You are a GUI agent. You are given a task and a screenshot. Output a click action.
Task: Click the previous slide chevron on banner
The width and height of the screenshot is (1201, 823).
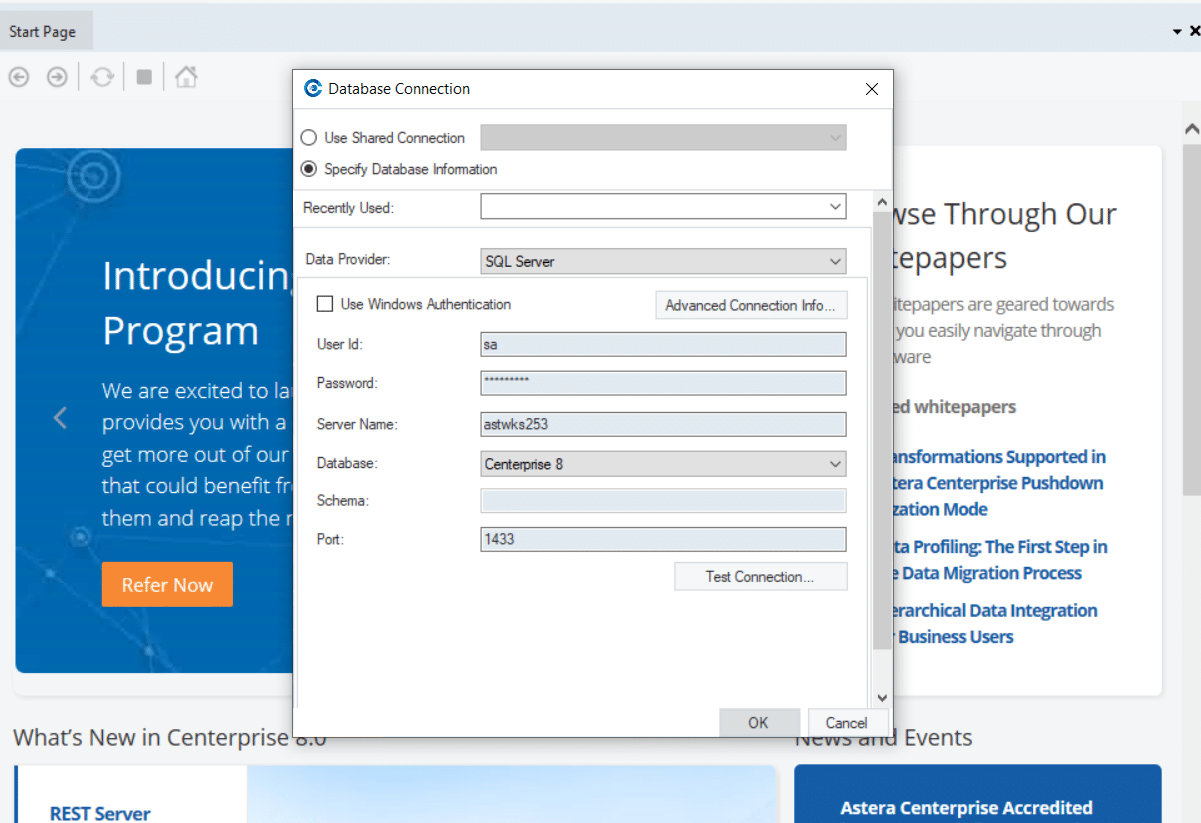(61, 418)
